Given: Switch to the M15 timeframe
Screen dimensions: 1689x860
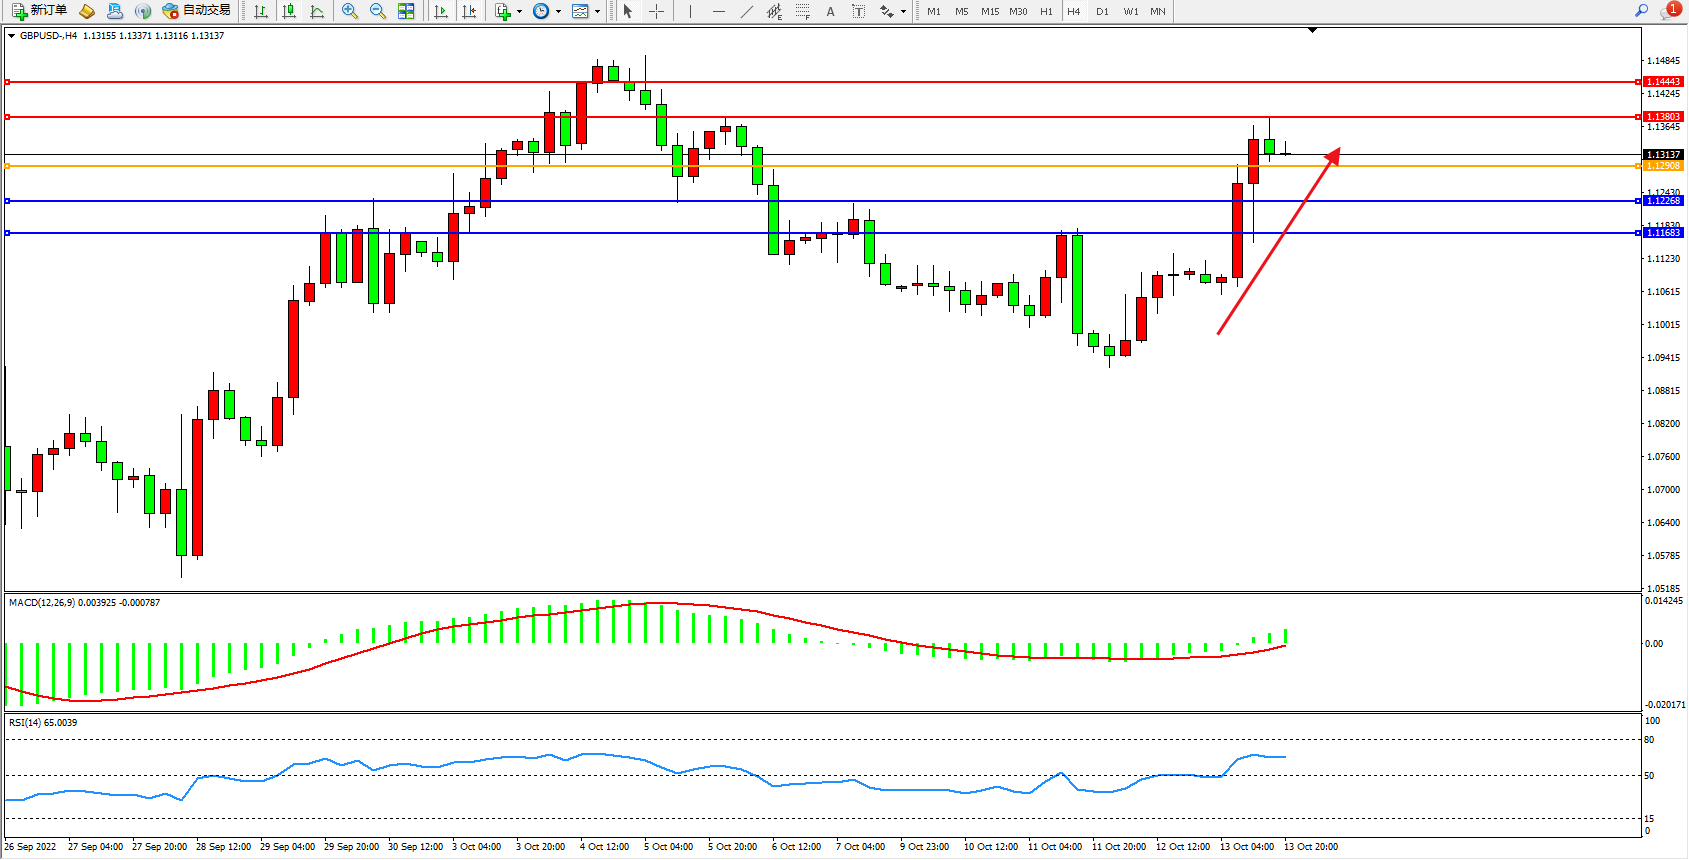Looking at the screenshot, I should coord(990,12).
